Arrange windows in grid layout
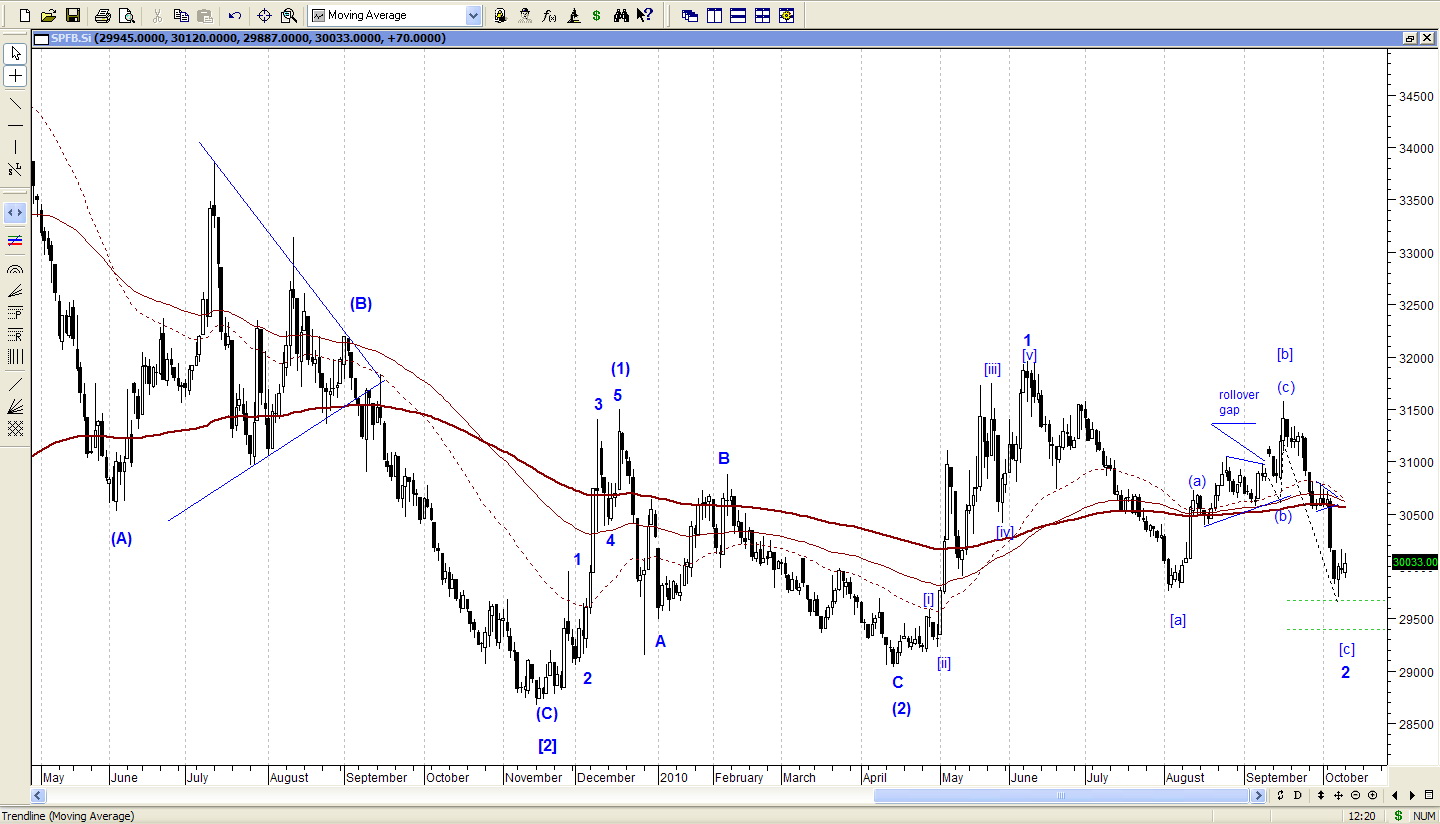This screenshot has height=824, width=1440. 762,15
